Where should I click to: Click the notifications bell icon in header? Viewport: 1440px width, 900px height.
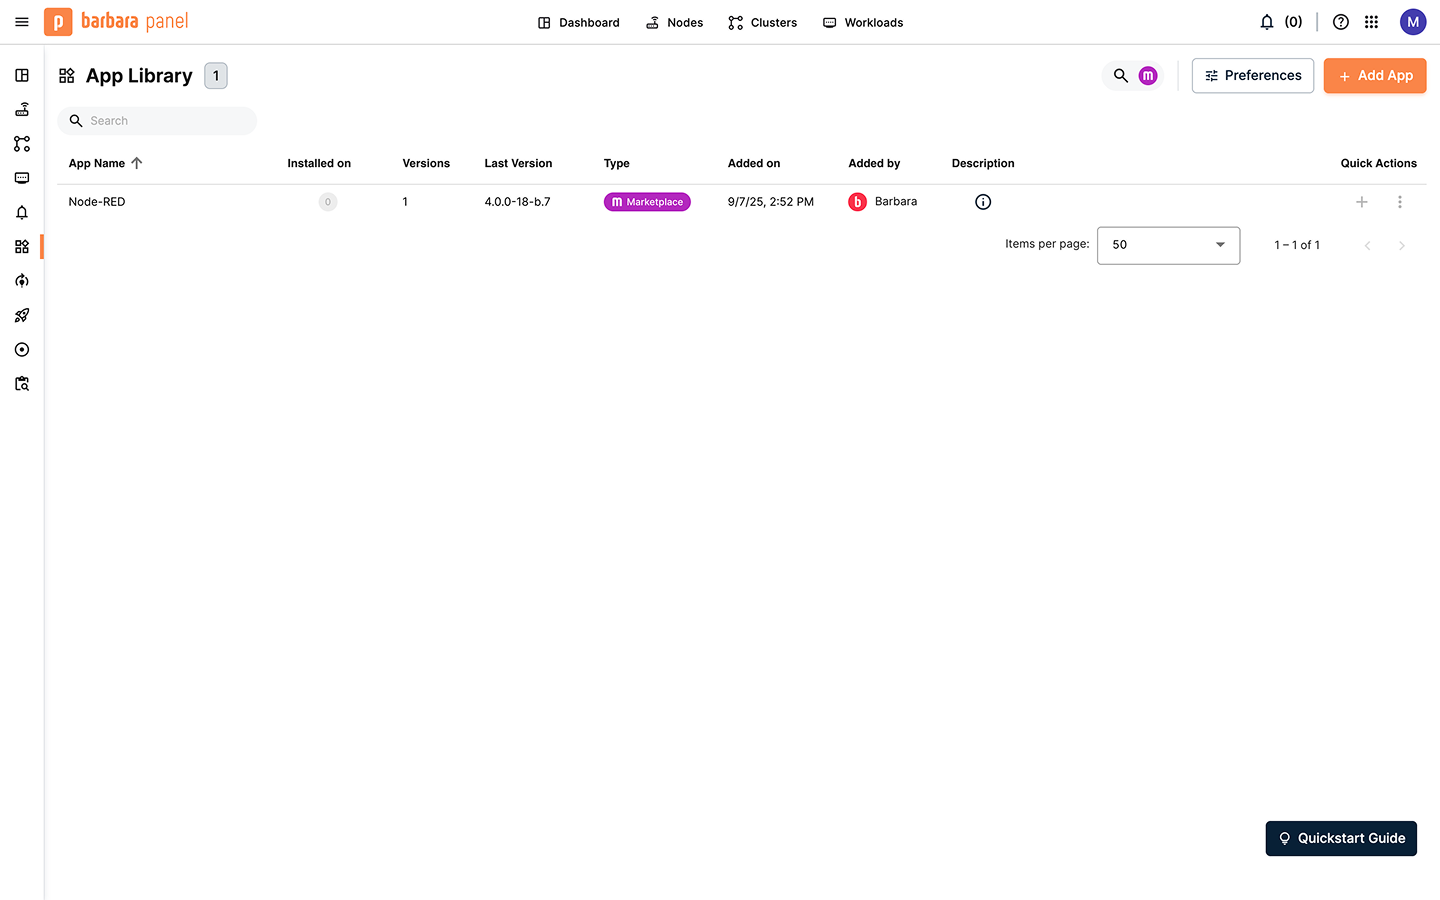[x=1267, y=22]
